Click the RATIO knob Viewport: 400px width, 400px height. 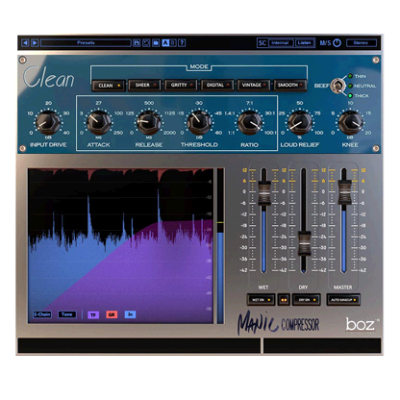click(249, 123)
